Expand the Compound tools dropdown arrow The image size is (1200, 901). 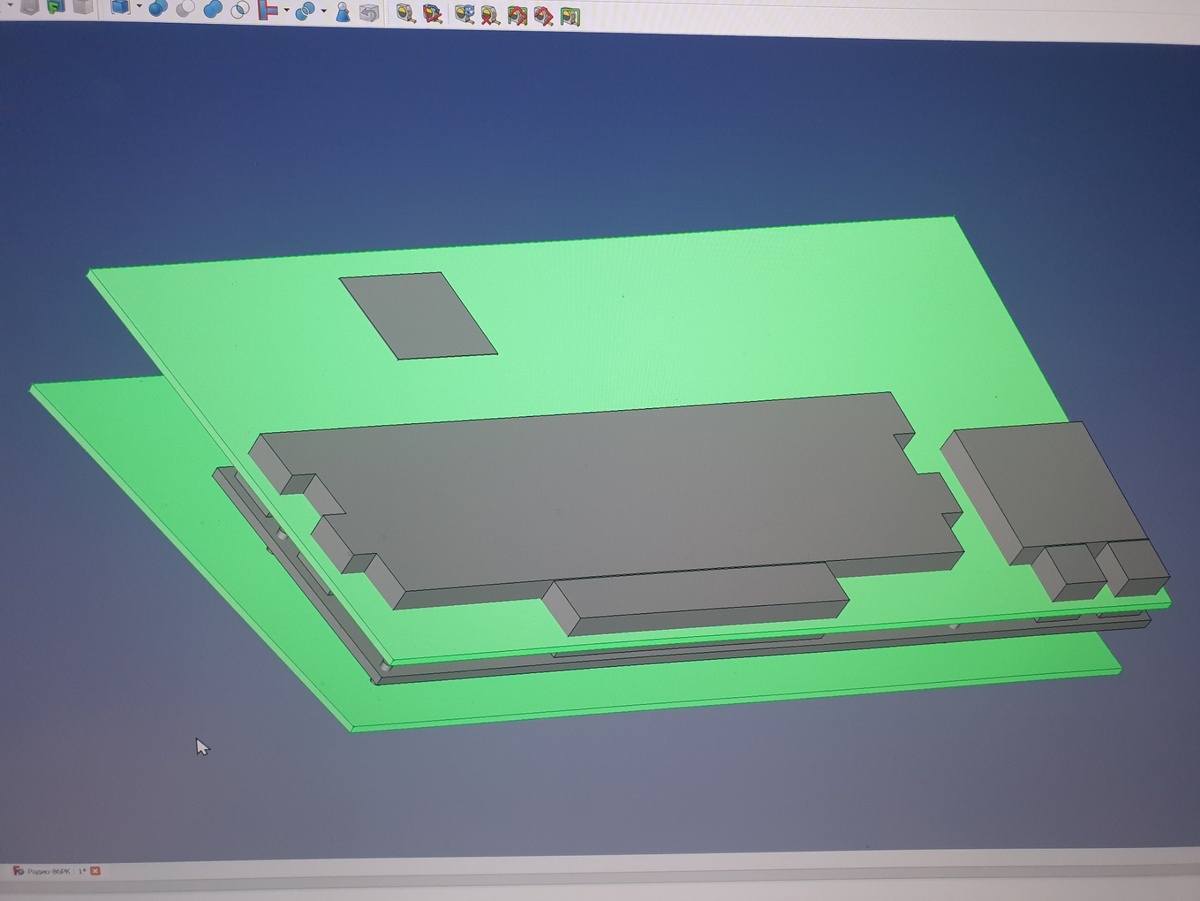(x=138, y=8)
